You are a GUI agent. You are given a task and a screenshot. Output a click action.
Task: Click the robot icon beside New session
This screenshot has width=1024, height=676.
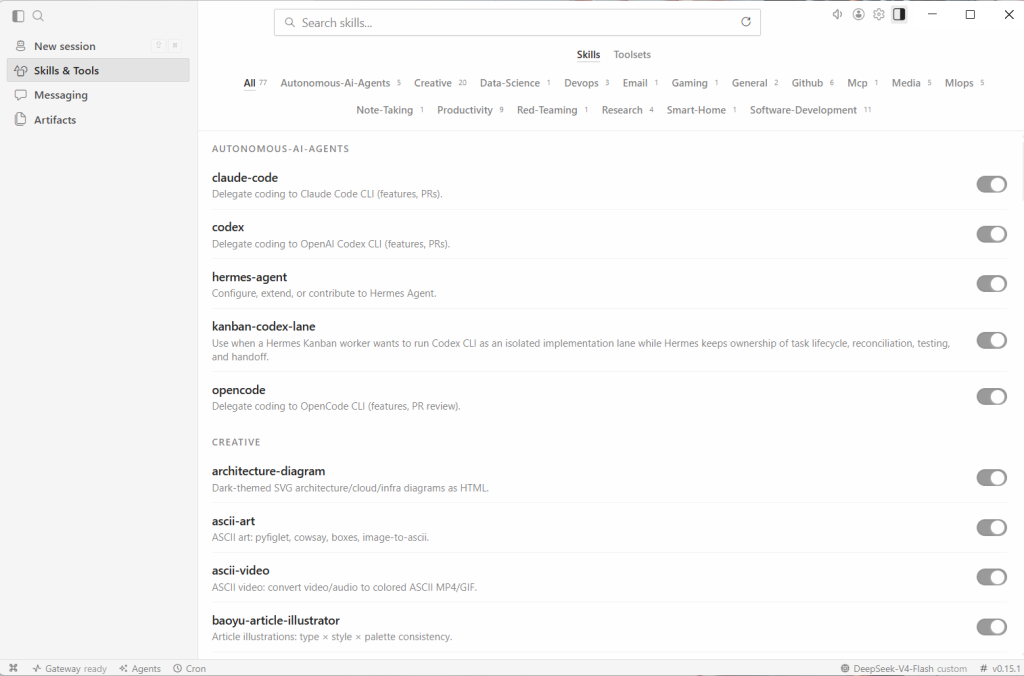21,46
